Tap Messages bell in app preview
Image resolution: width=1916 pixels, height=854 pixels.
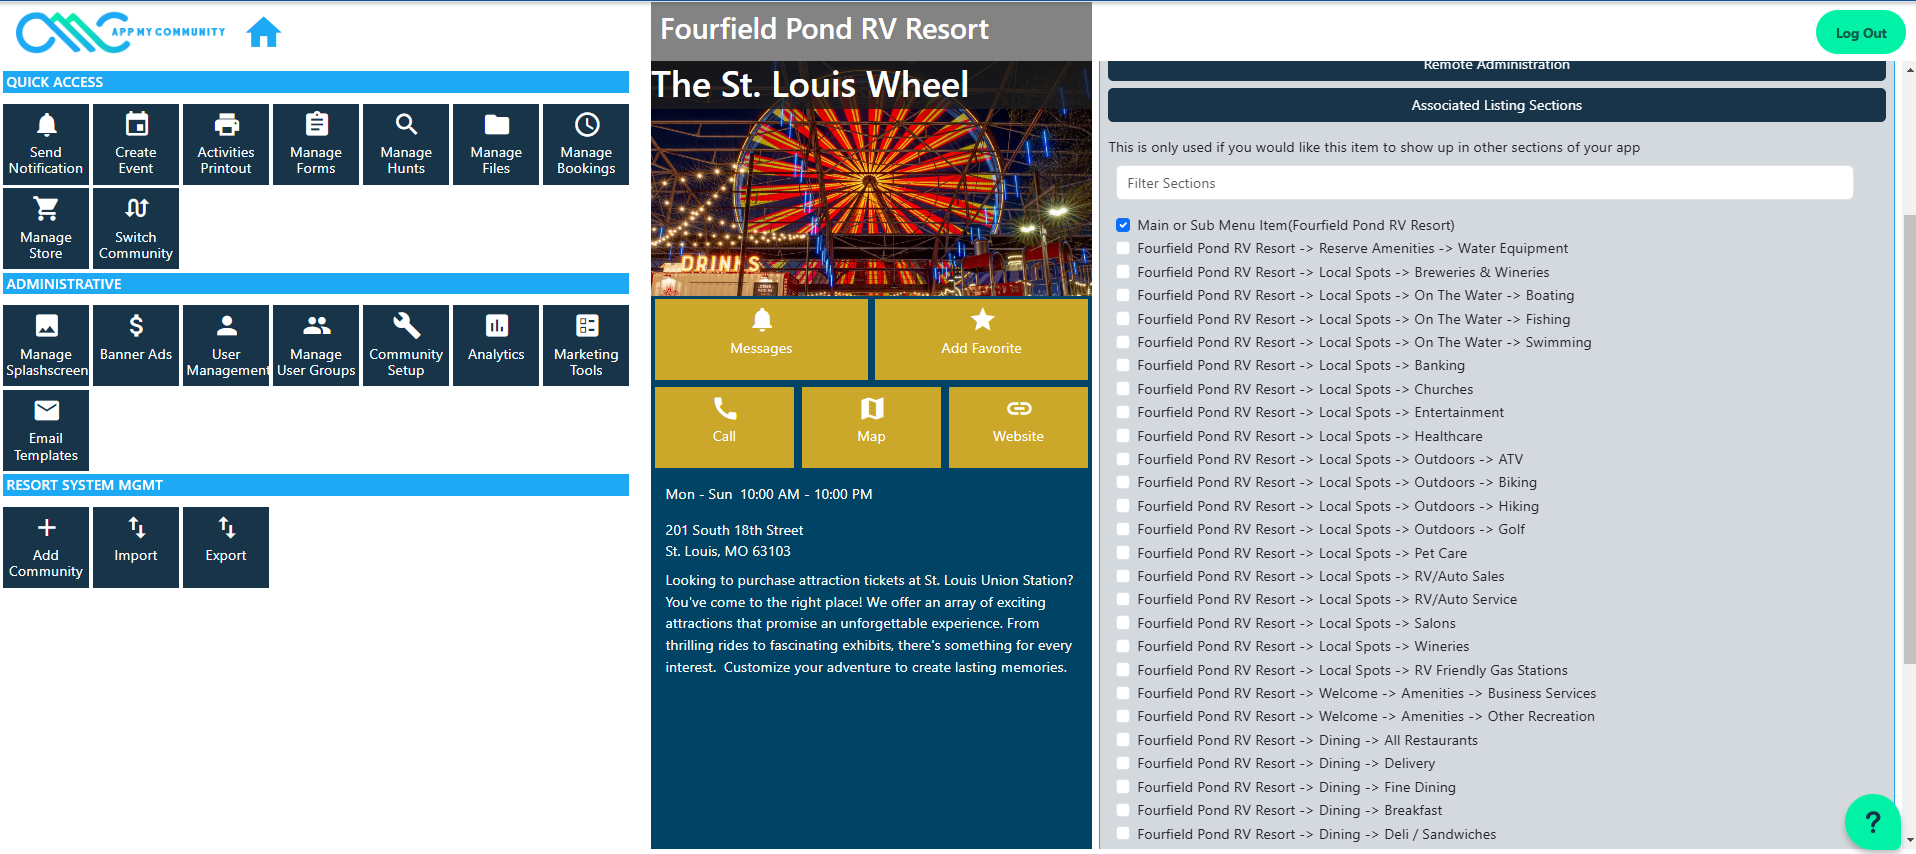(761, 338)
